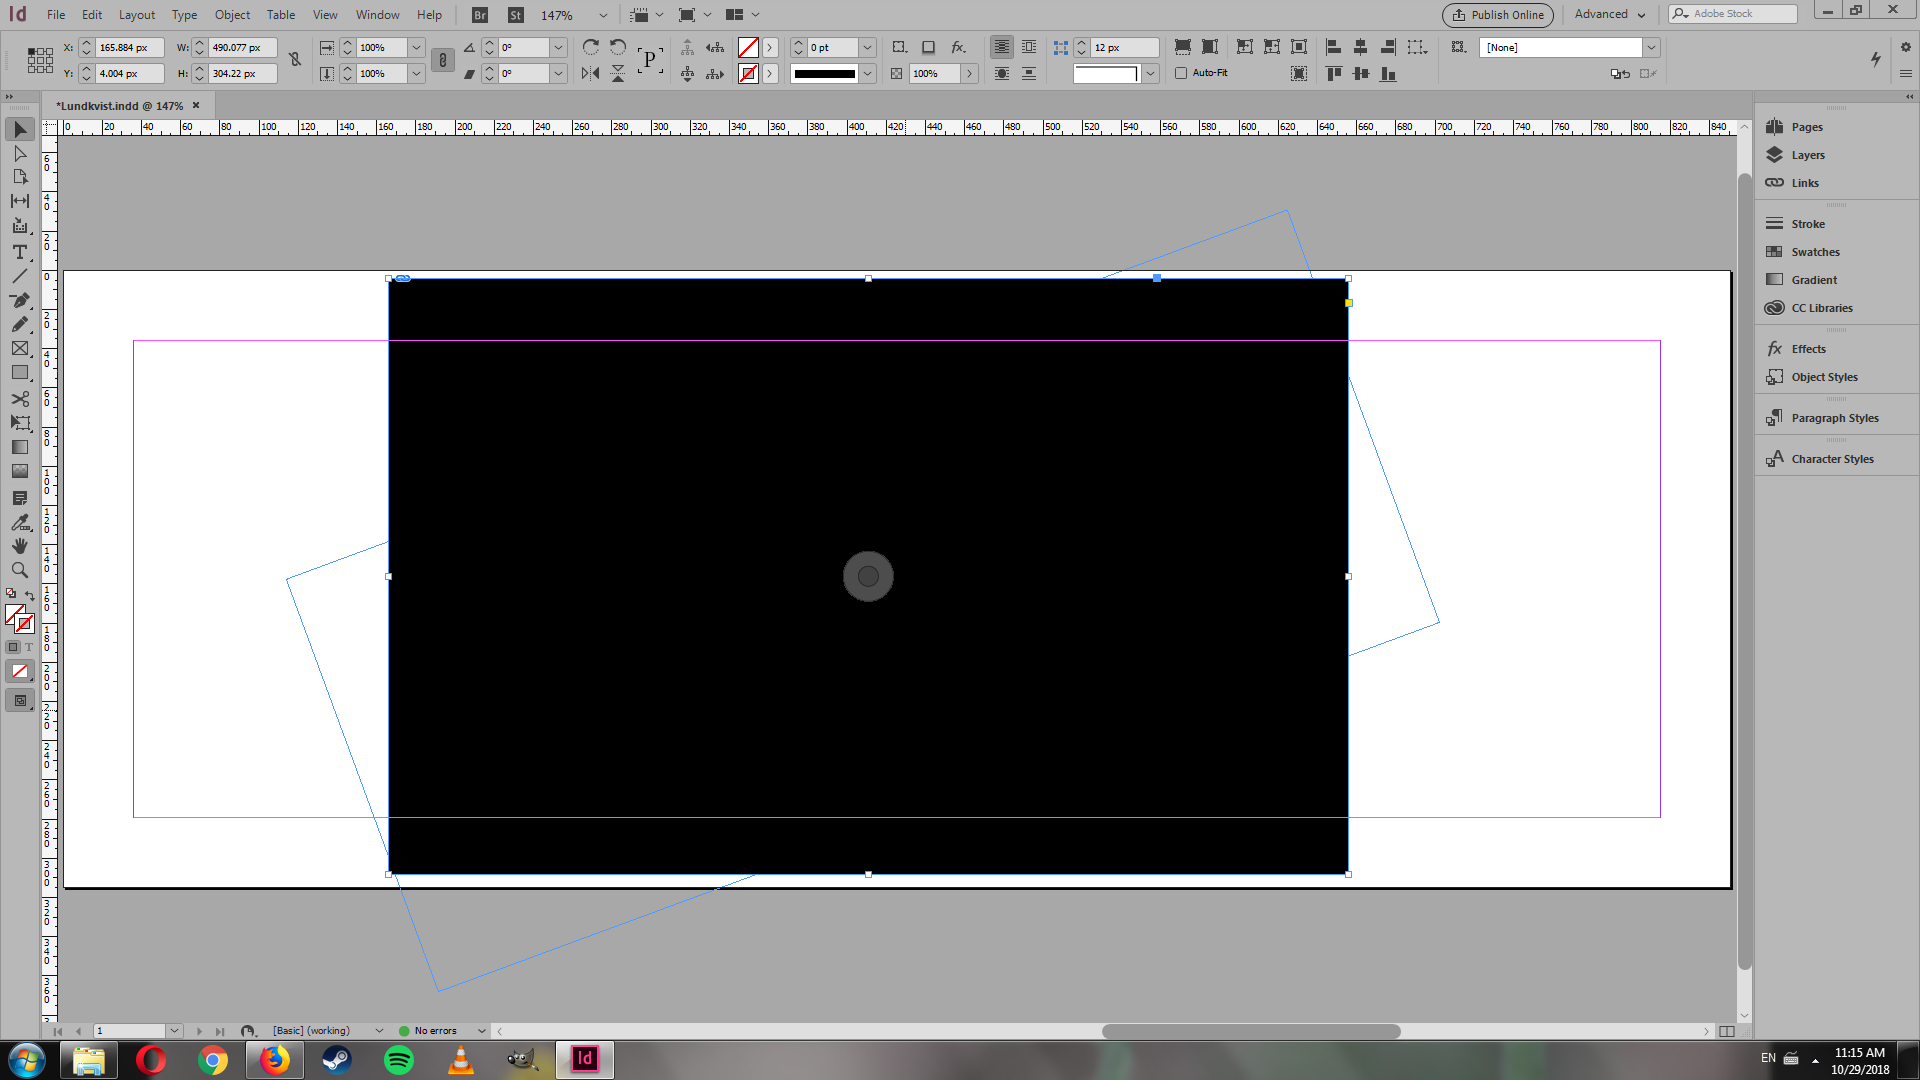Open the Layers panel
Viewport: 1920px width, 1080px height.
point(1807,155)
